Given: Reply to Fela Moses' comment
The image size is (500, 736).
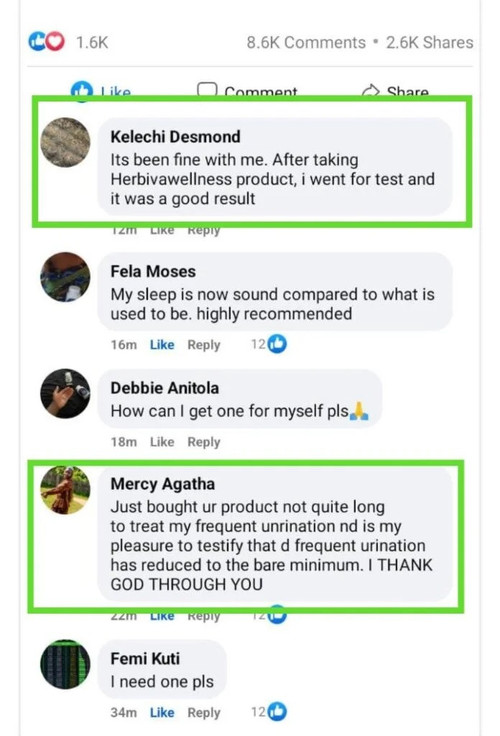Looking at the screenshot, I should (204, 345).
